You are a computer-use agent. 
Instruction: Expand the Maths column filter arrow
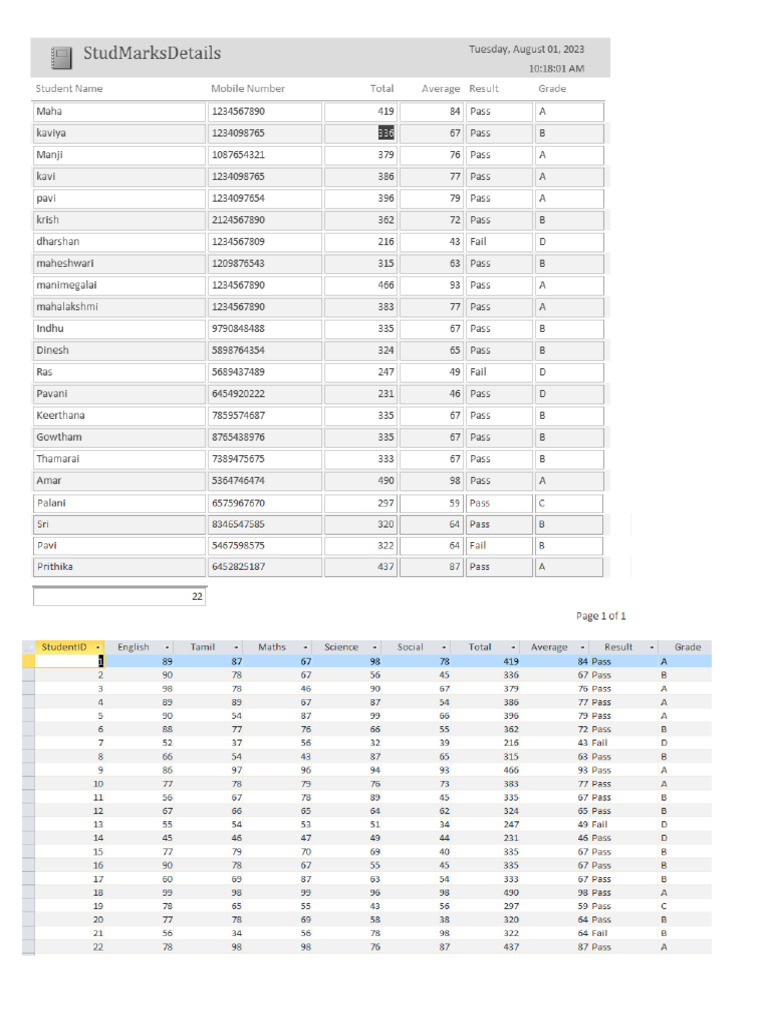click(x=306, y=647)
